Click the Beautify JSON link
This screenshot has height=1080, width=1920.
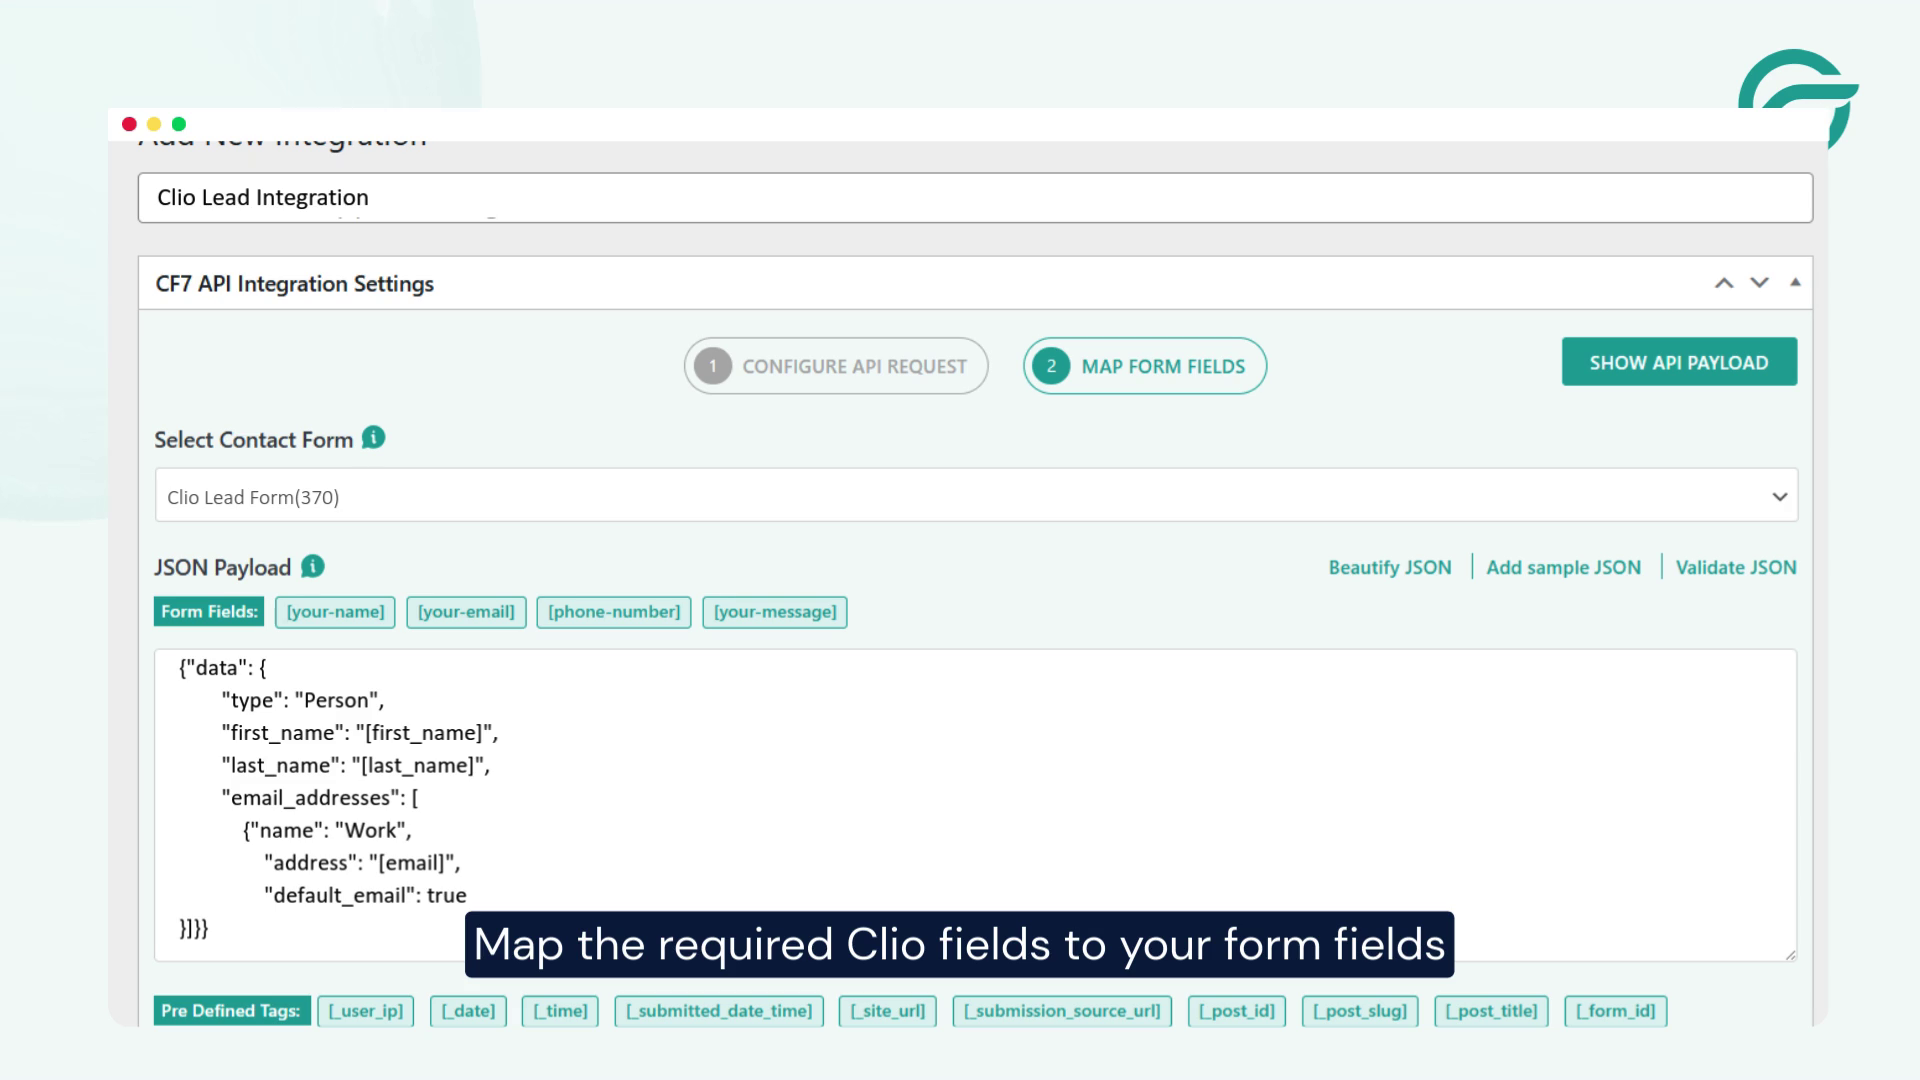click(1390, 567)
